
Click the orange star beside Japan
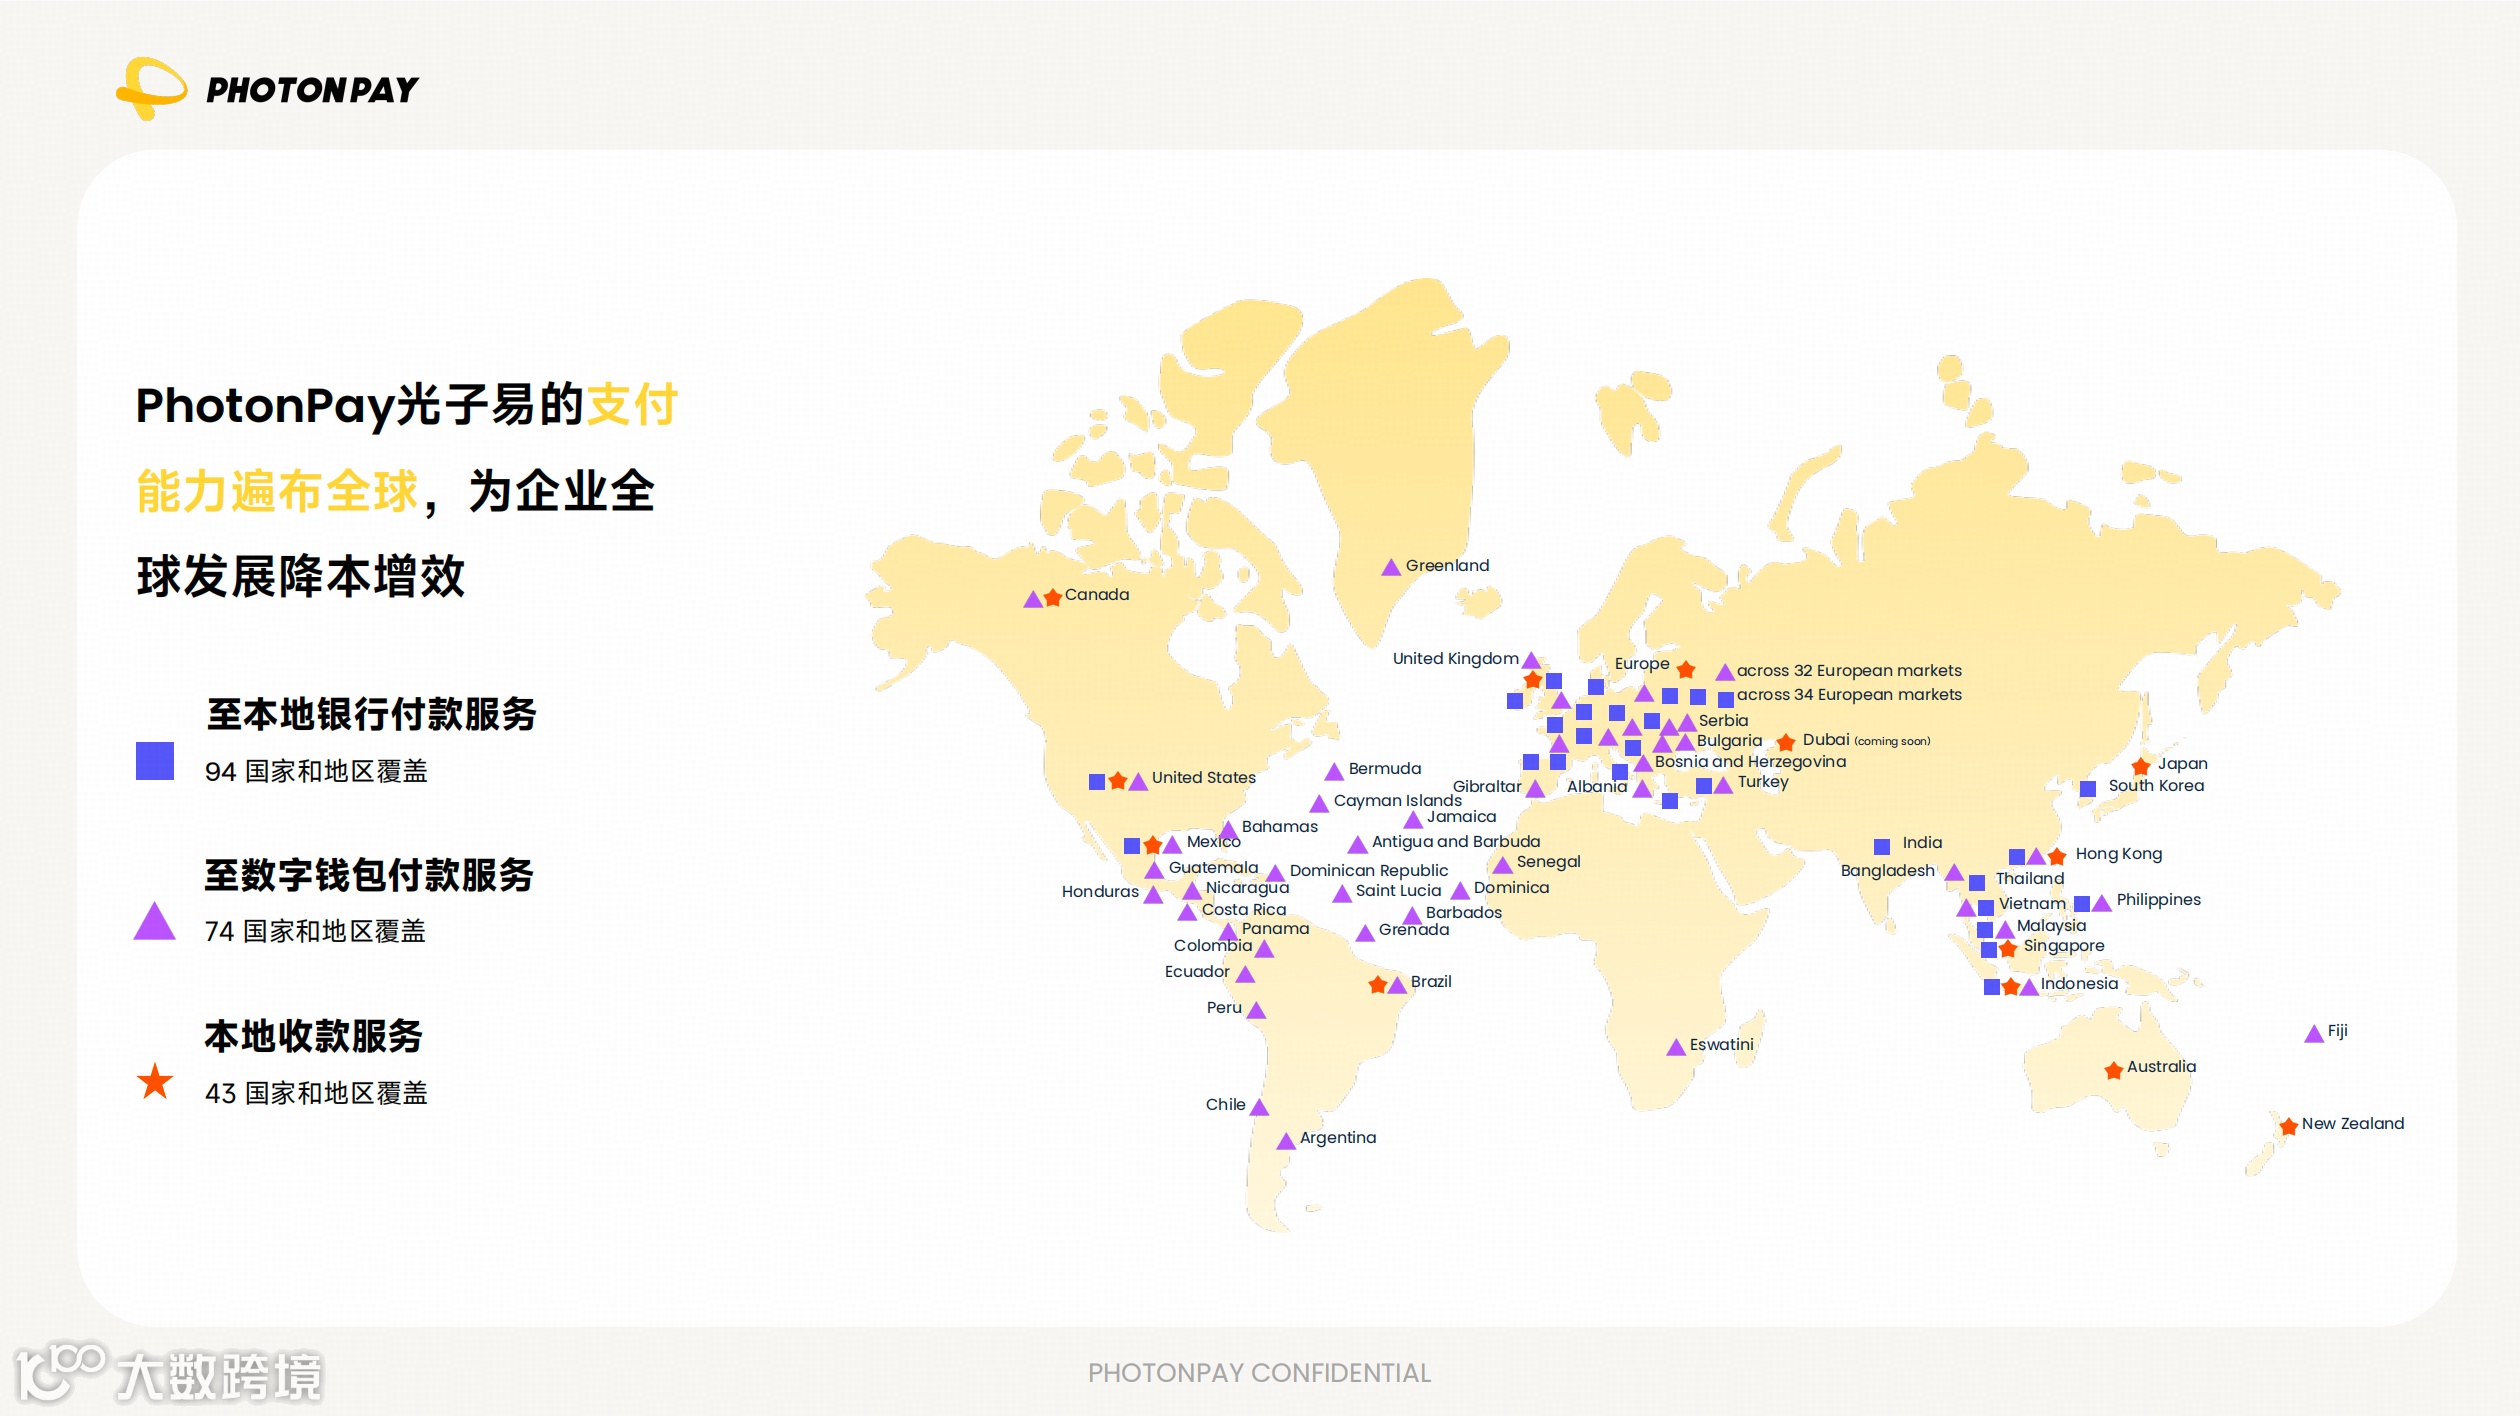coord(2141,766)
